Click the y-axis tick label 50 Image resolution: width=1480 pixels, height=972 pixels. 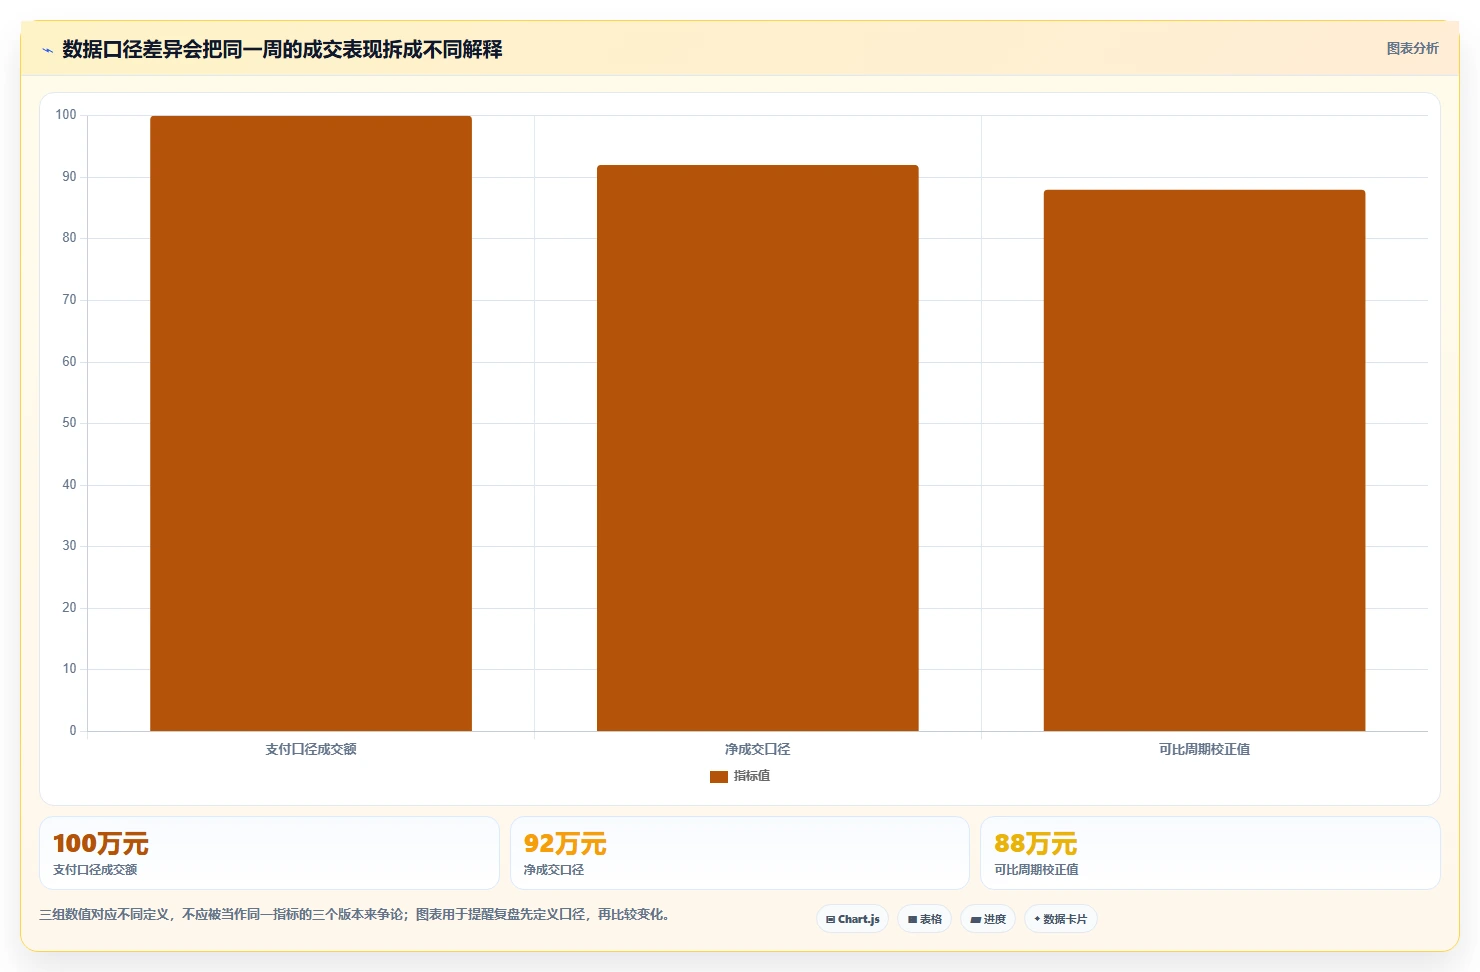69,423
